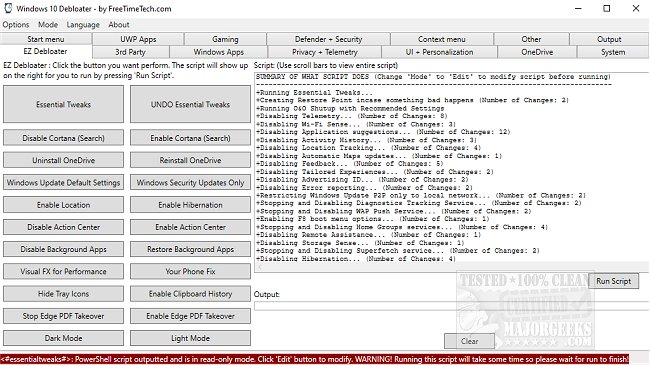This screenshot has width=650, height=365.
Task: Click the Stop Edge PDF Takeover button
Action: click(63, 316)
